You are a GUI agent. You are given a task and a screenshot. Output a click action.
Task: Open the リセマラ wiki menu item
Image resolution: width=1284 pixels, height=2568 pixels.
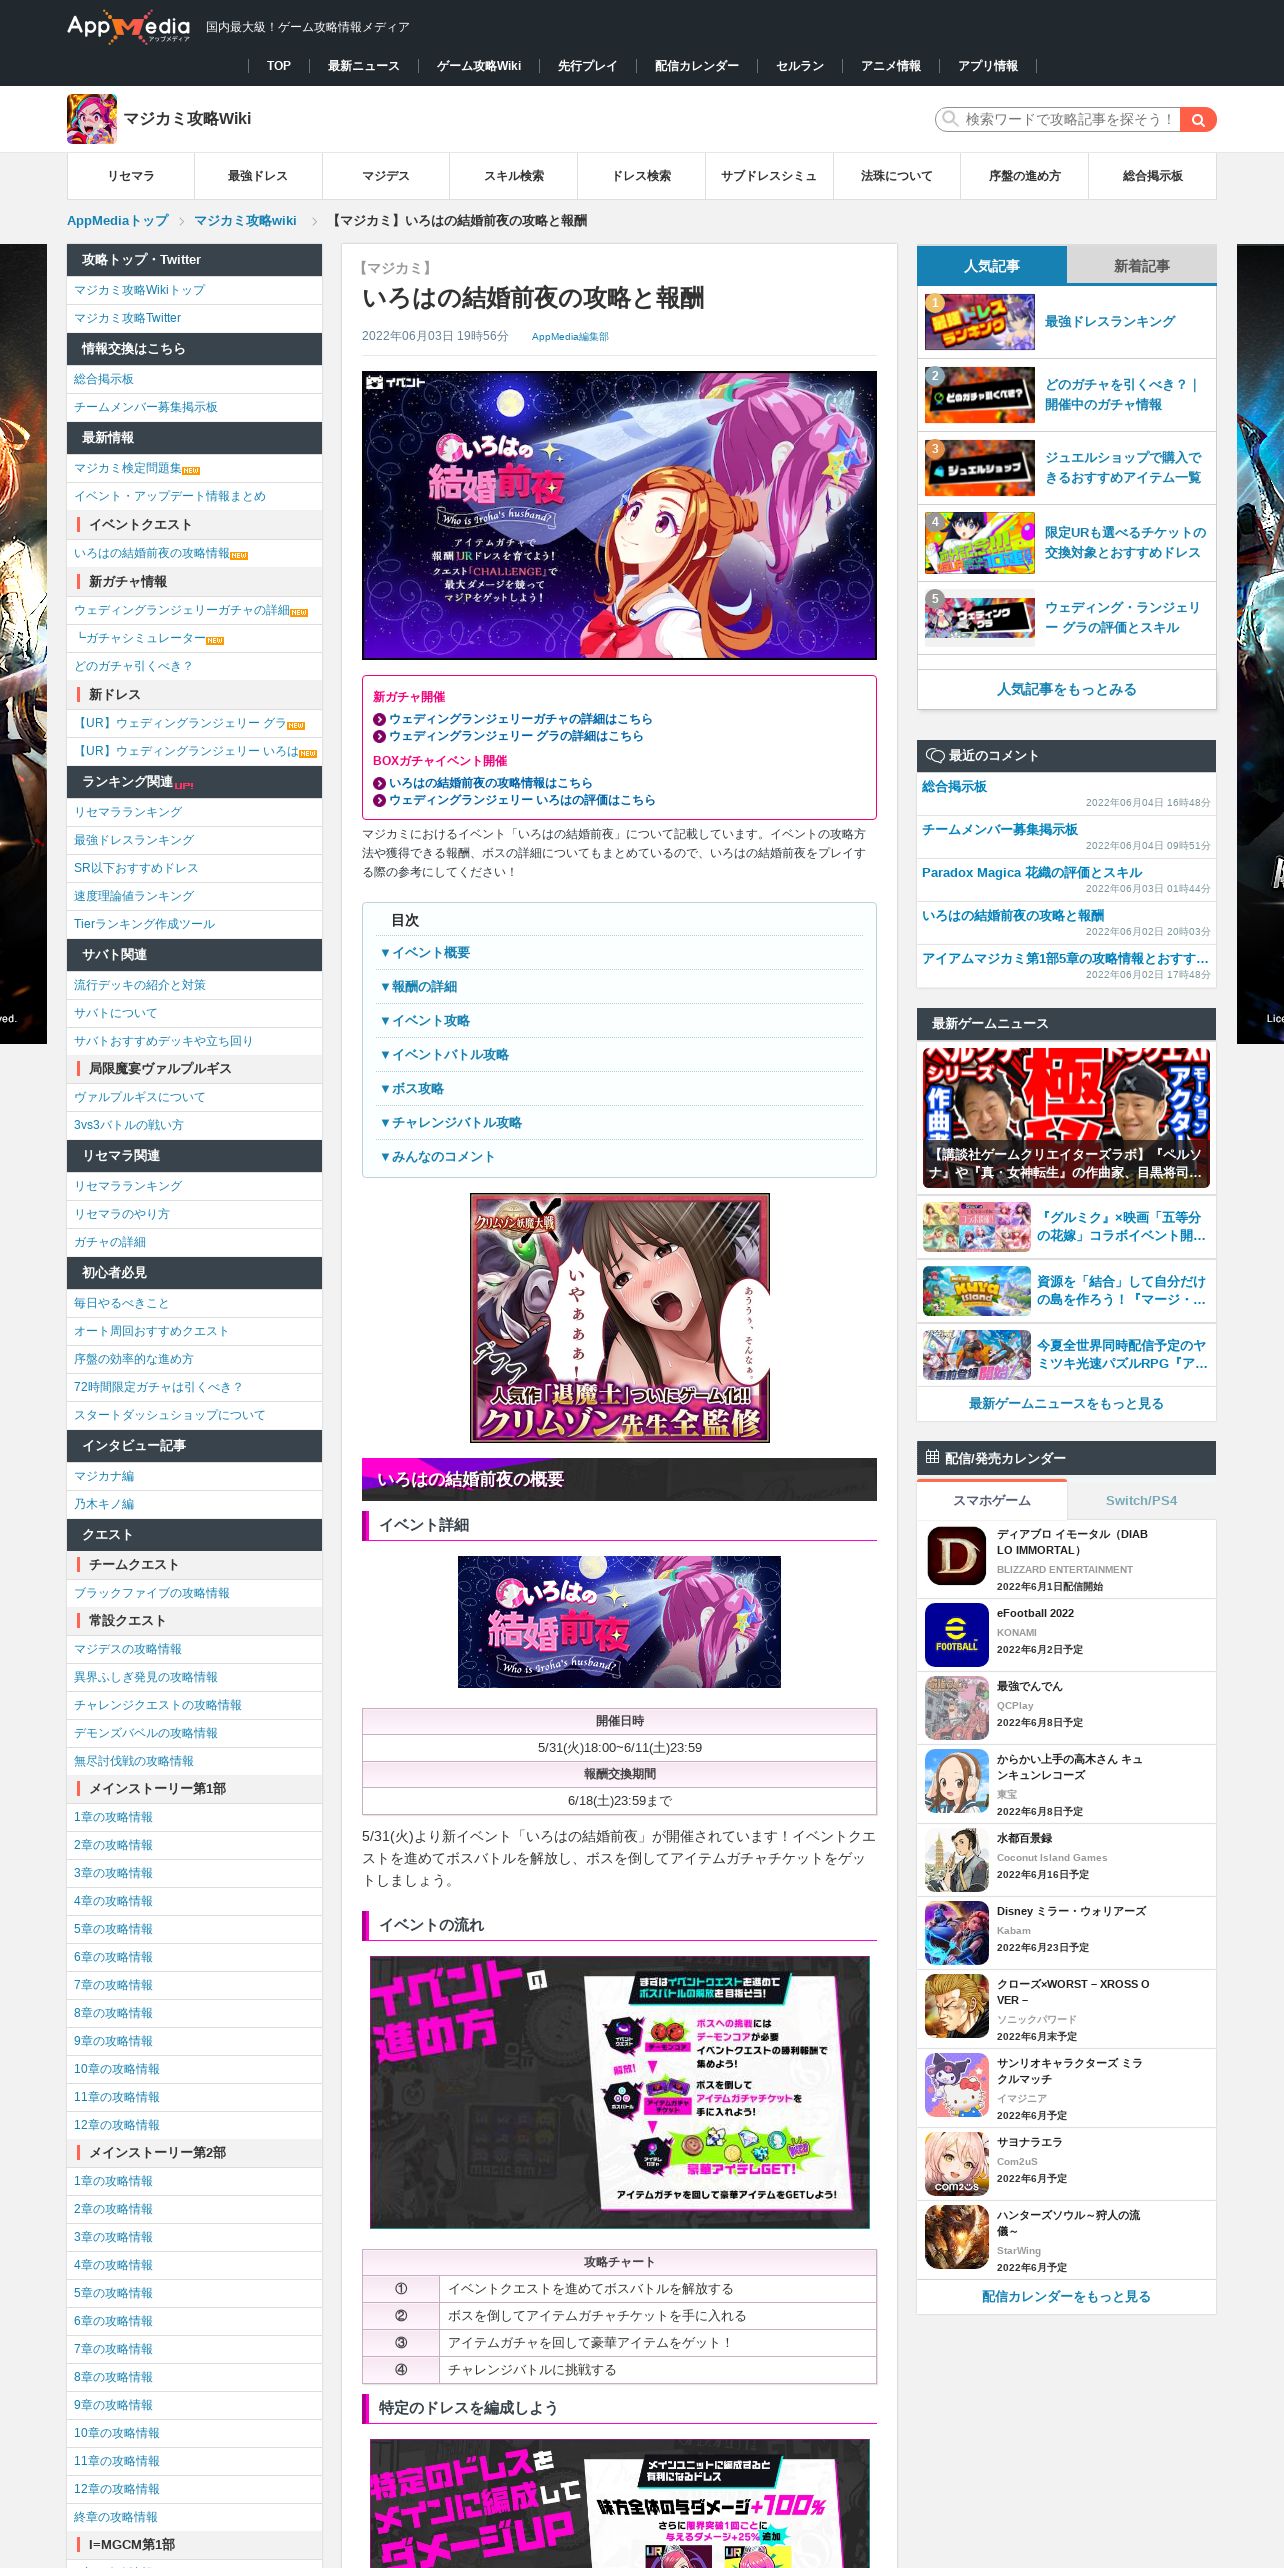point(131,176)
